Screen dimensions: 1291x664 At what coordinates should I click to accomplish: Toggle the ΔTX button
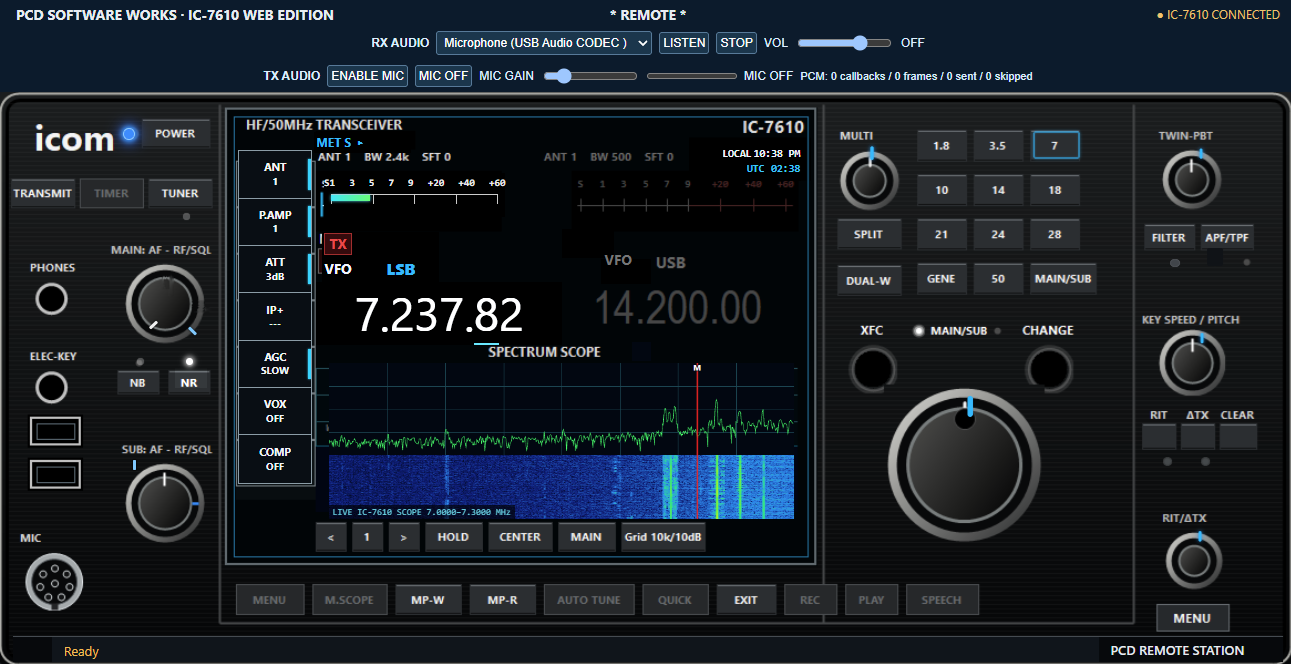pos(1198,436)
